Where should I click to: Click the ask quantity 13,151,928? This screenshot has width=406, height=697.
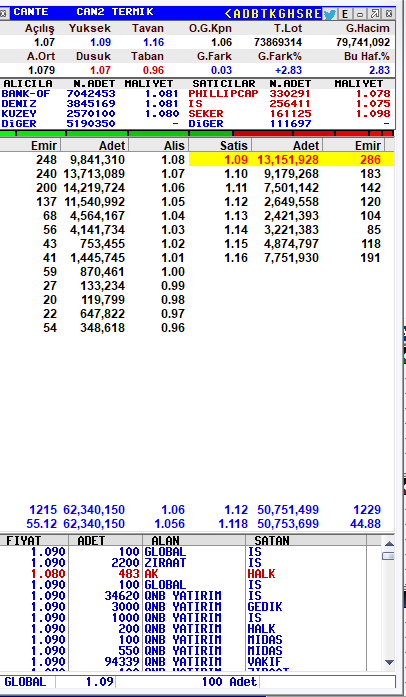point(288,160)
